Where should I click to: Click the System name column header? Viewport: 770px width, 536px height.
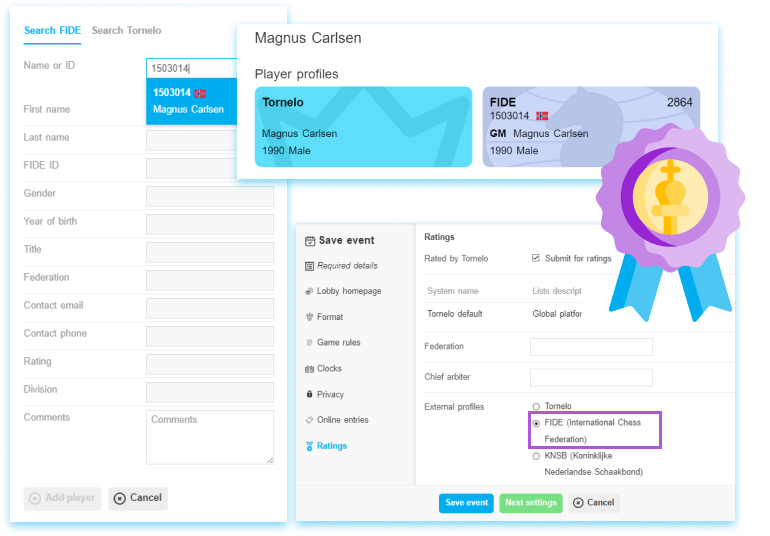[453, 291]
